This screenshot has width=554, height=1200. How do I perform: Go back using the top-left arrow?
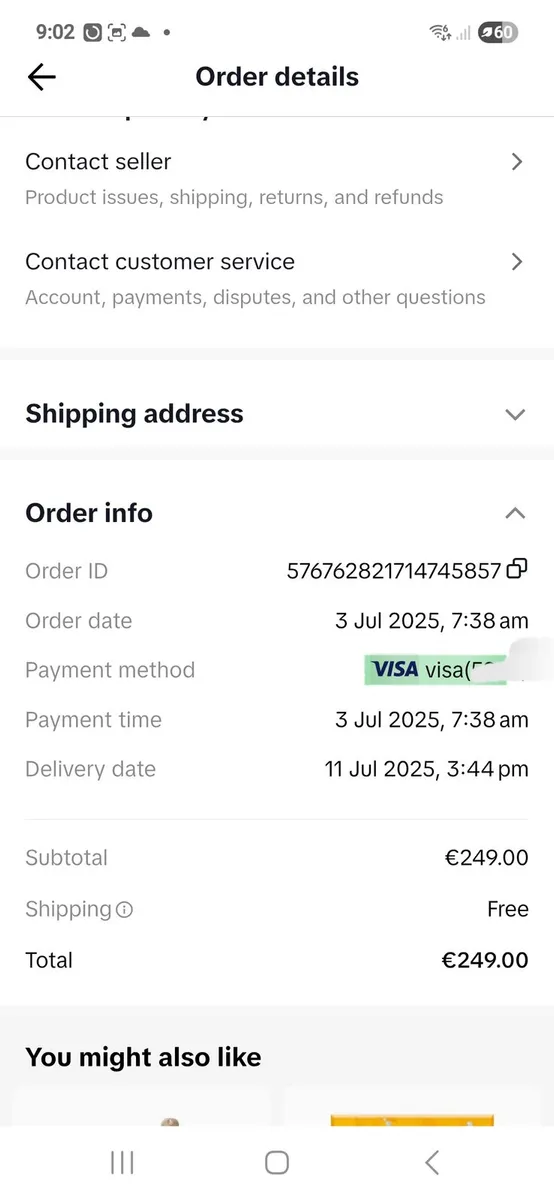click(42, 77)
